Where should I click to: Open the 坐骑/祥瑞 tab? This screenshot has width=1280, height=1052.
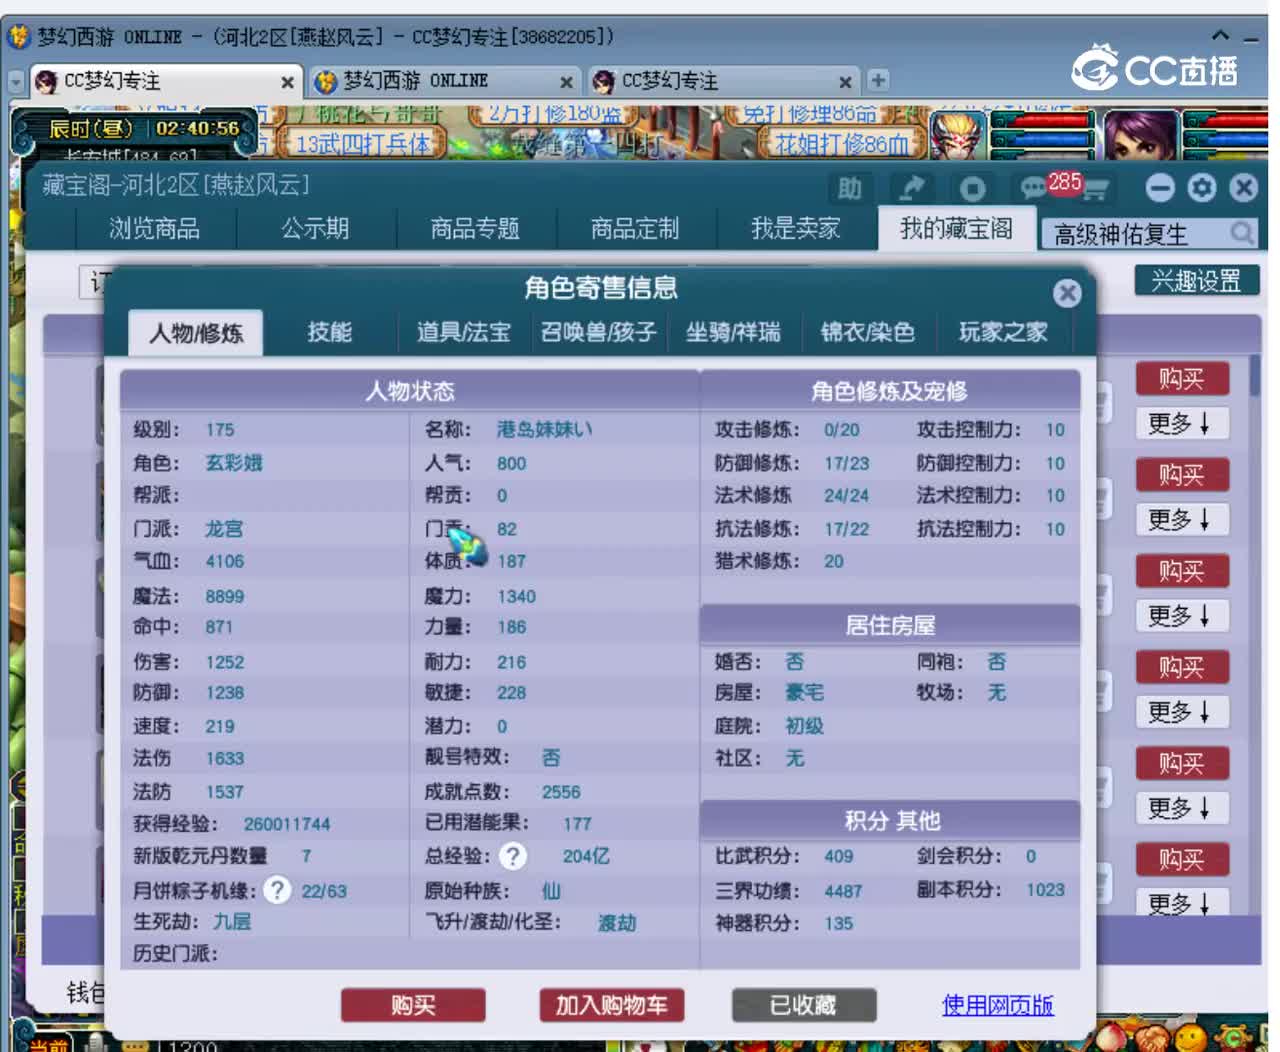click(x=733, y=332)
